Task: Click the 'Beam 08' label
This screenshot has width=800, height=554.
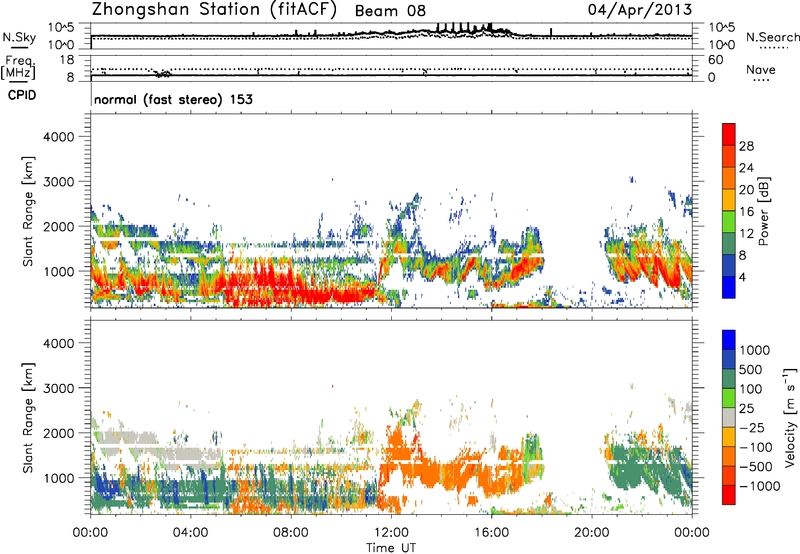Action: coord(390,11)
